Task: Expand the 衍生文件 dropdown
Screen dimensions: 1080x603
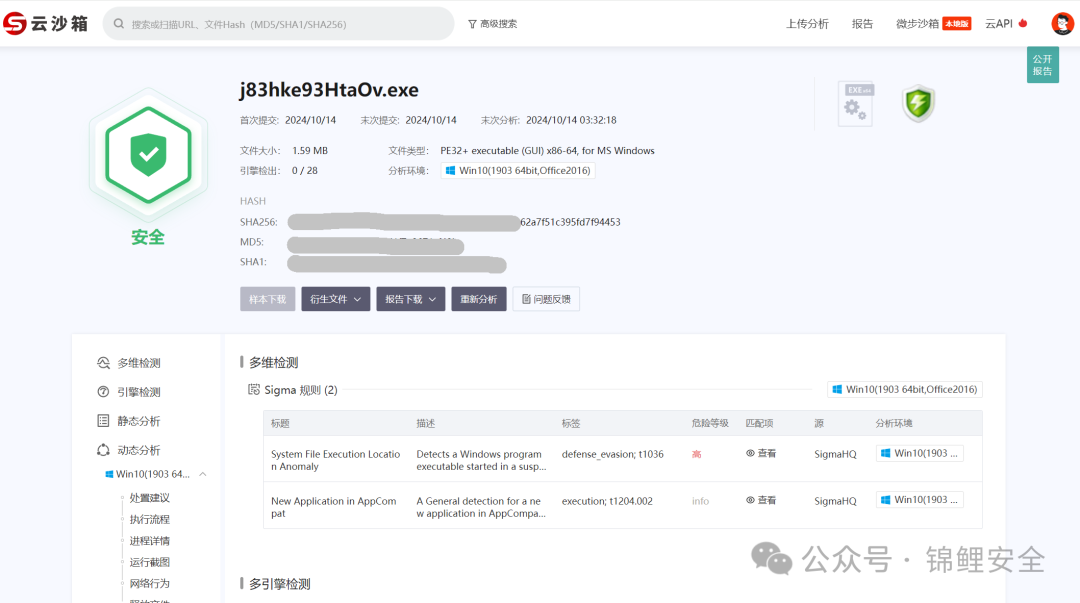Action: tap(335, 299)
